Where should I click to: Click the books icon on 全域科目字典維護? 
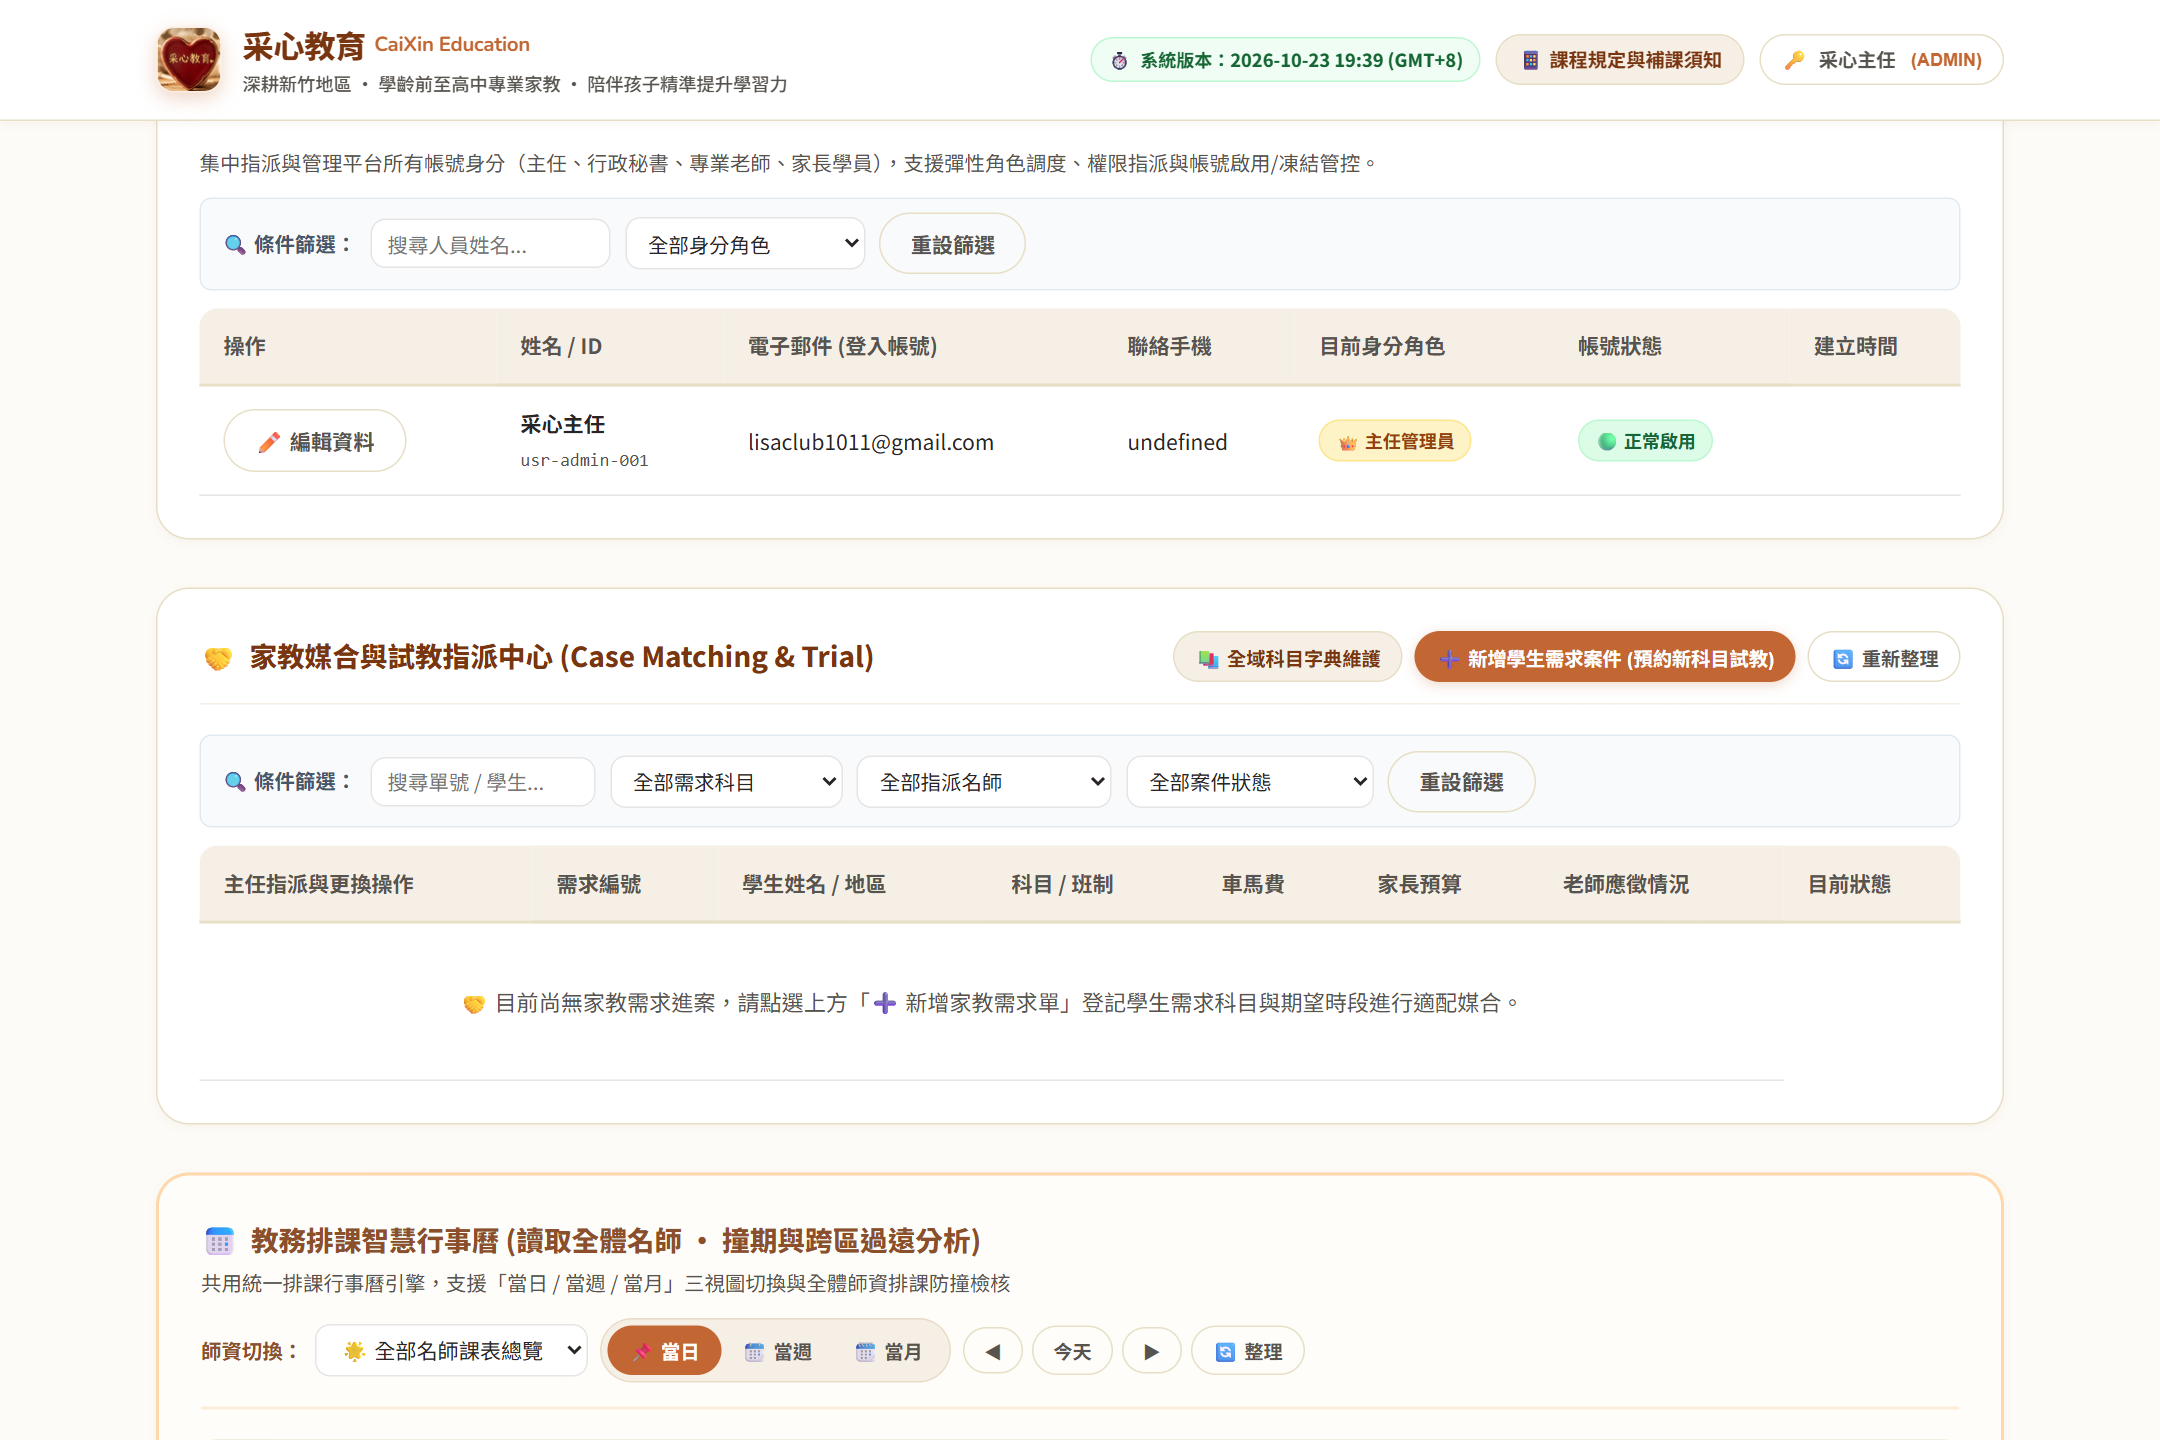pyautogui.click(x=1208, y=659)
